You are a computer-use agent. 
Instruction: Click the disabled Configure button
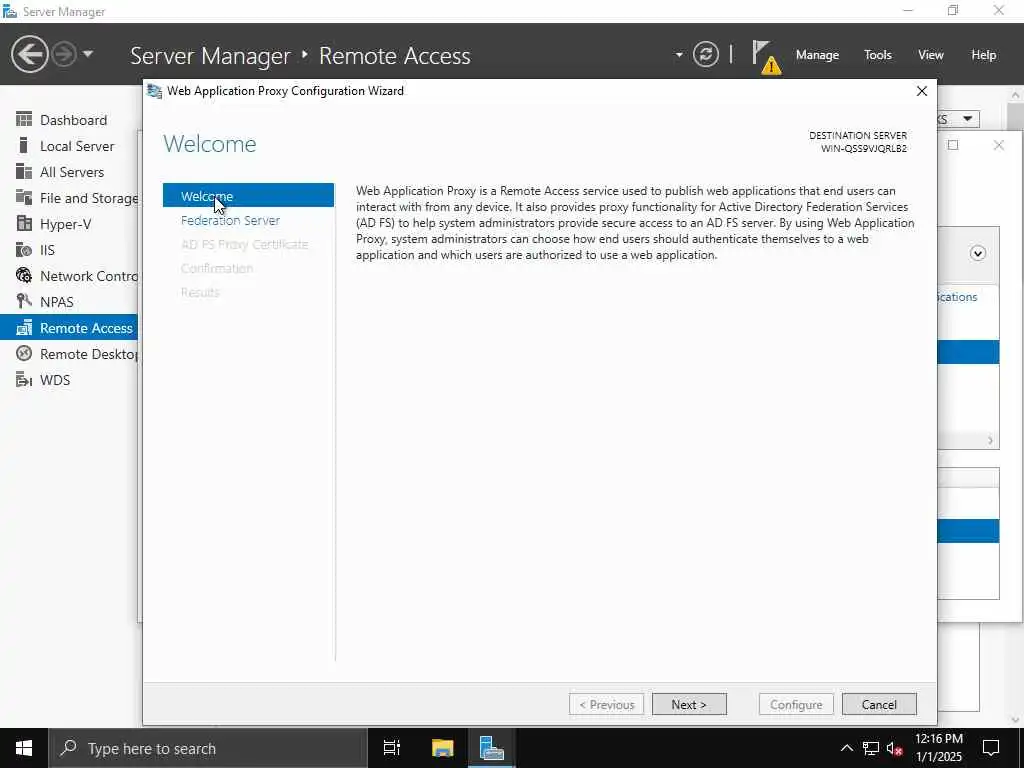coord(796,704)
